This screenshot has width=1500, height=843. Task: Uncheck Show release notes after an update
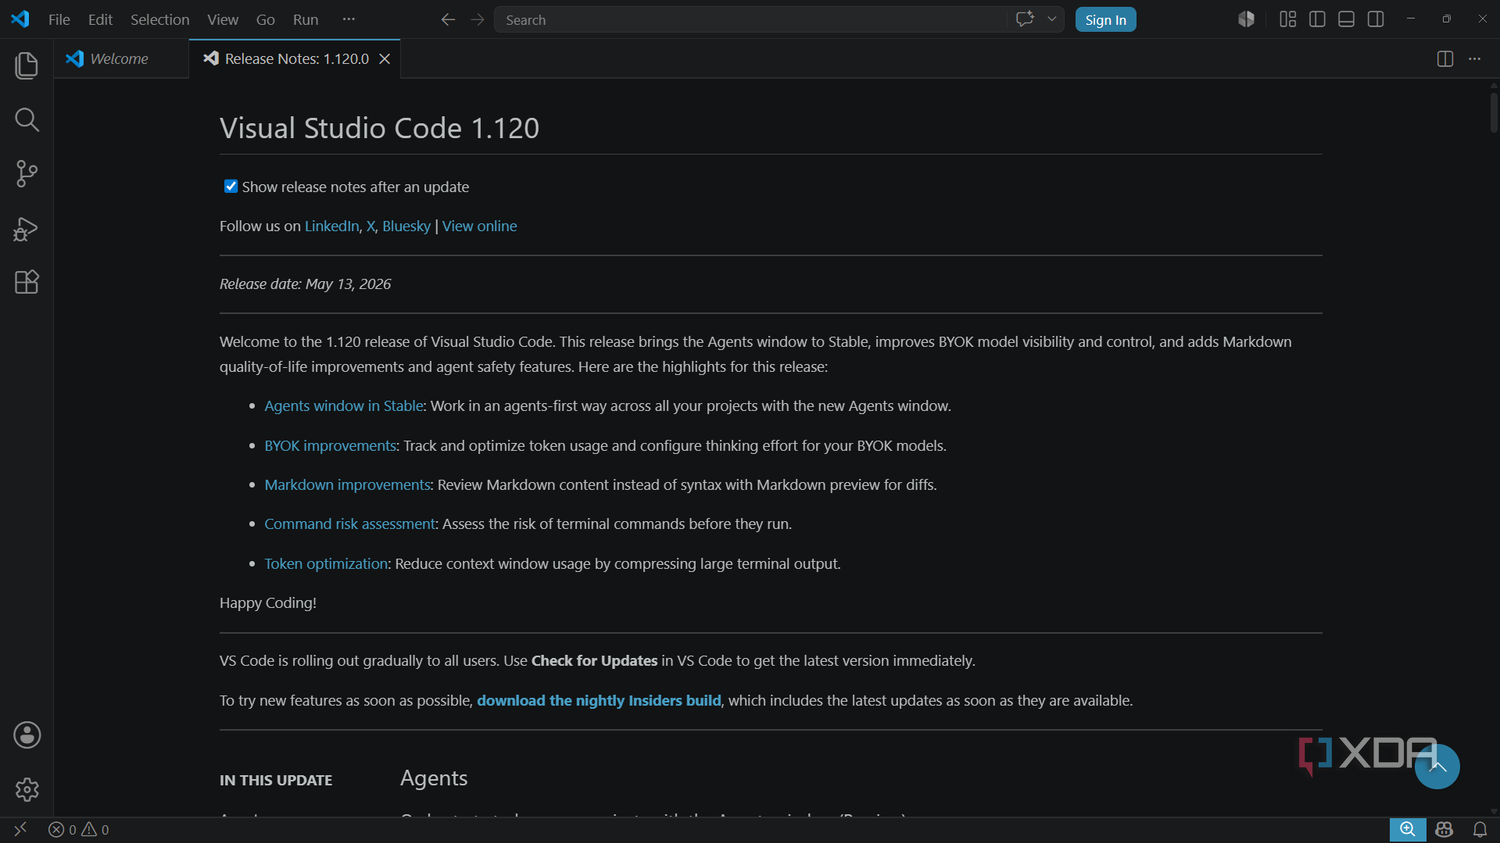(x=231, y=186)
